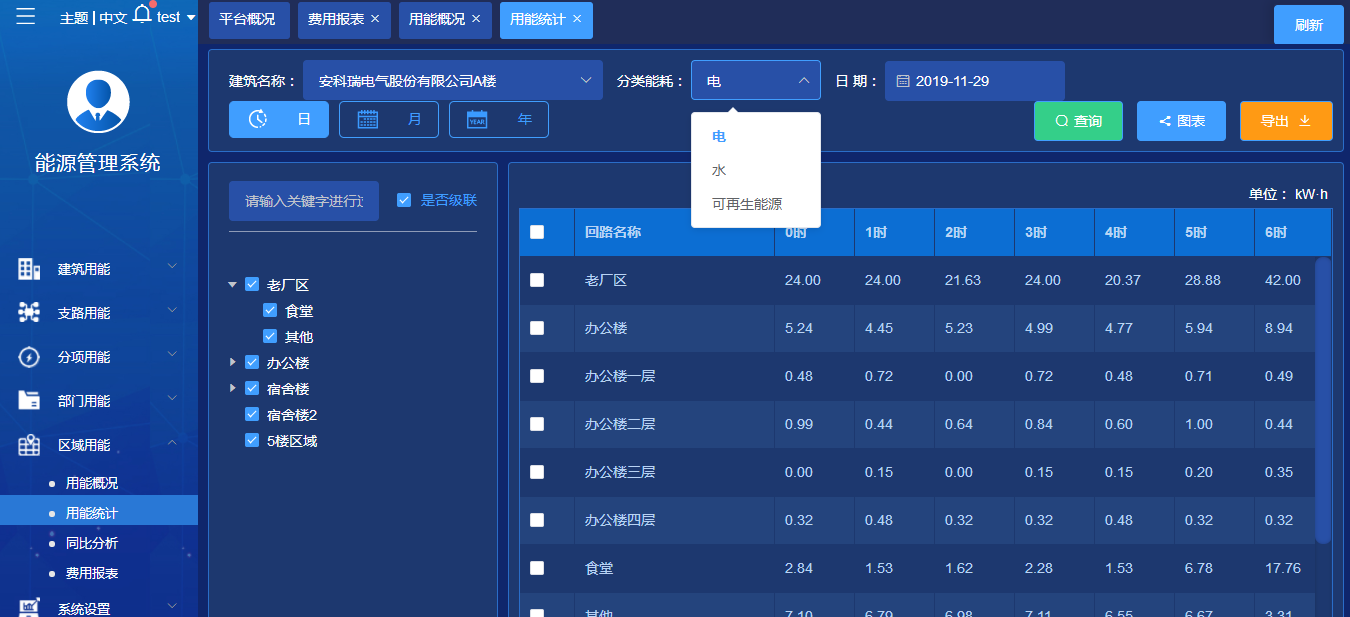Check the 老厂区 table row checkbox

click(x=537, y=280)
